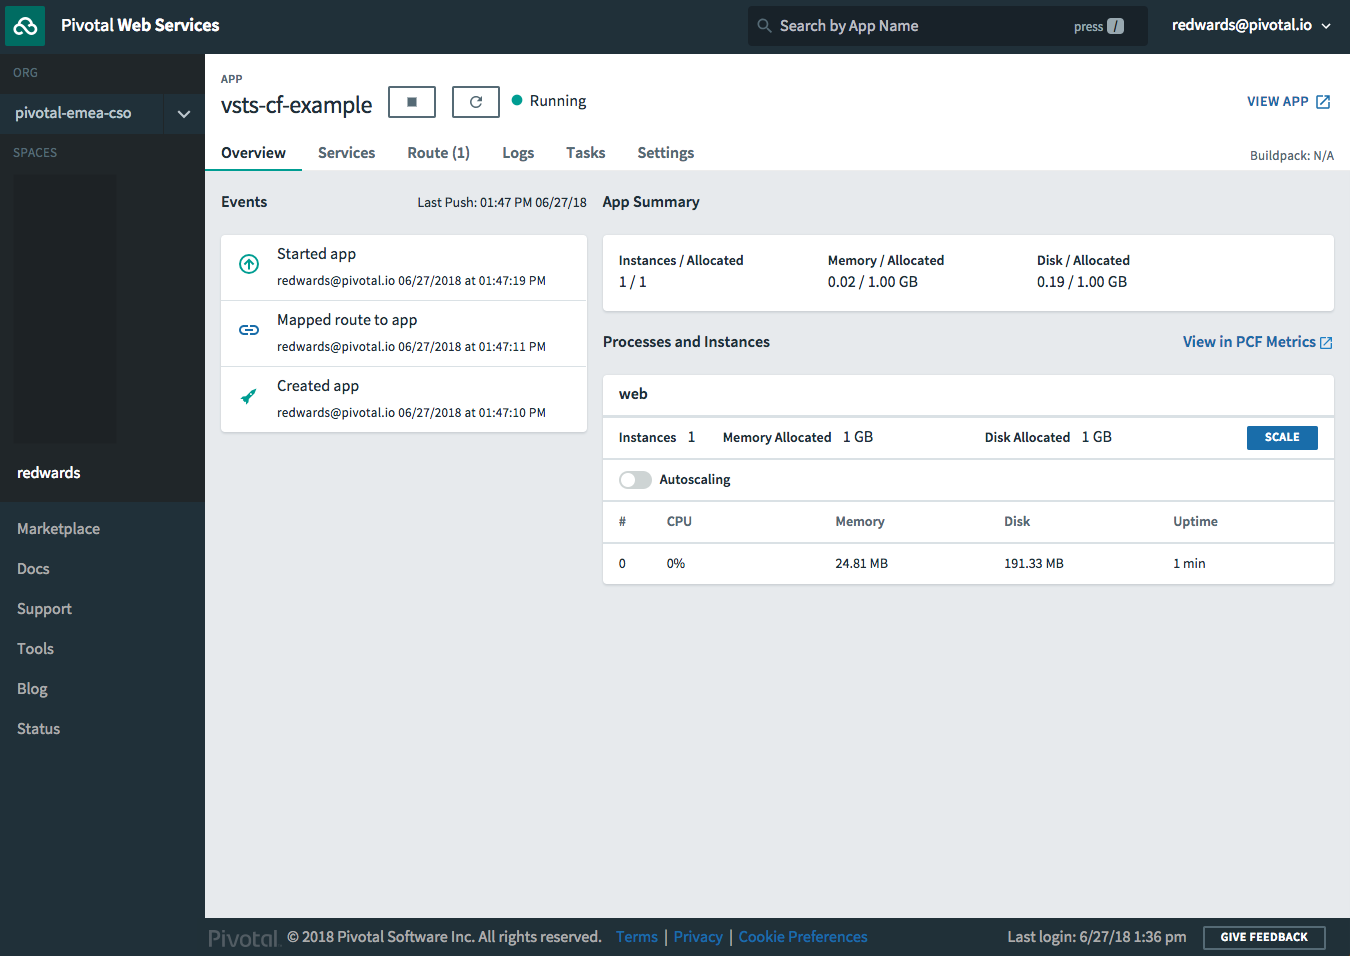
Task: Open the Tasks tab
Action: (x=585, y=153)
